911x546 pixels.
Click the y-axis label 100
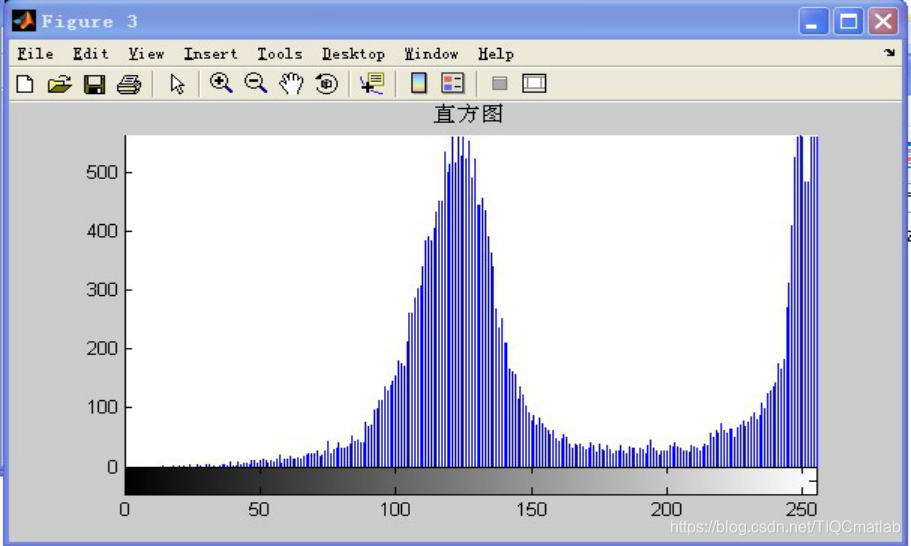(102, 407)
